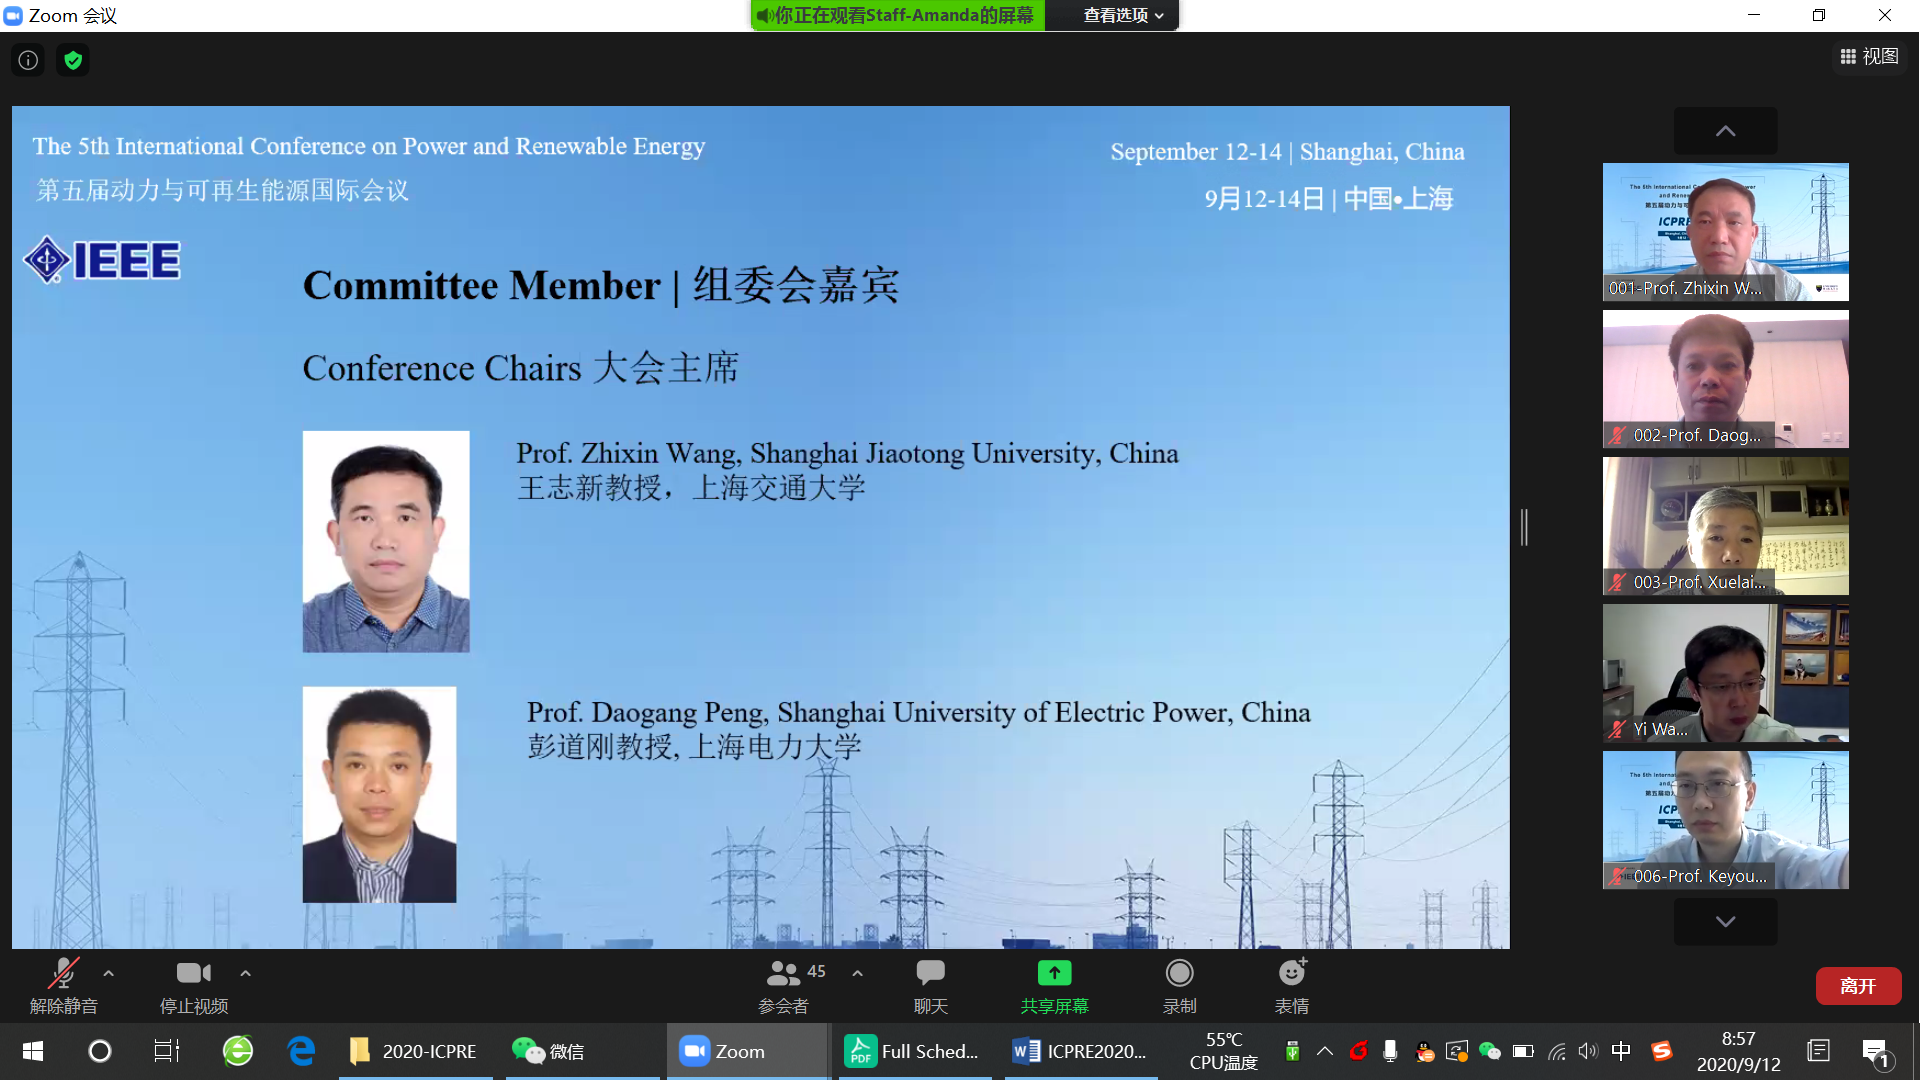Start recording with 录制 icon
The height and width of the screenshot is (1080, 1920).
[x=1179, y=974]
